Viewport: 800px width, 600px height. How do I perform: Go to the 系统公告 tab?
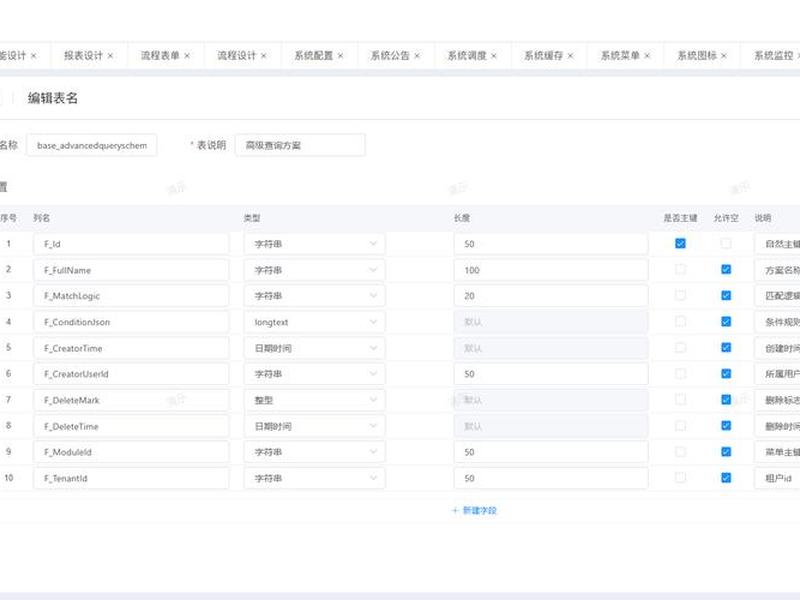pos(390,56)
